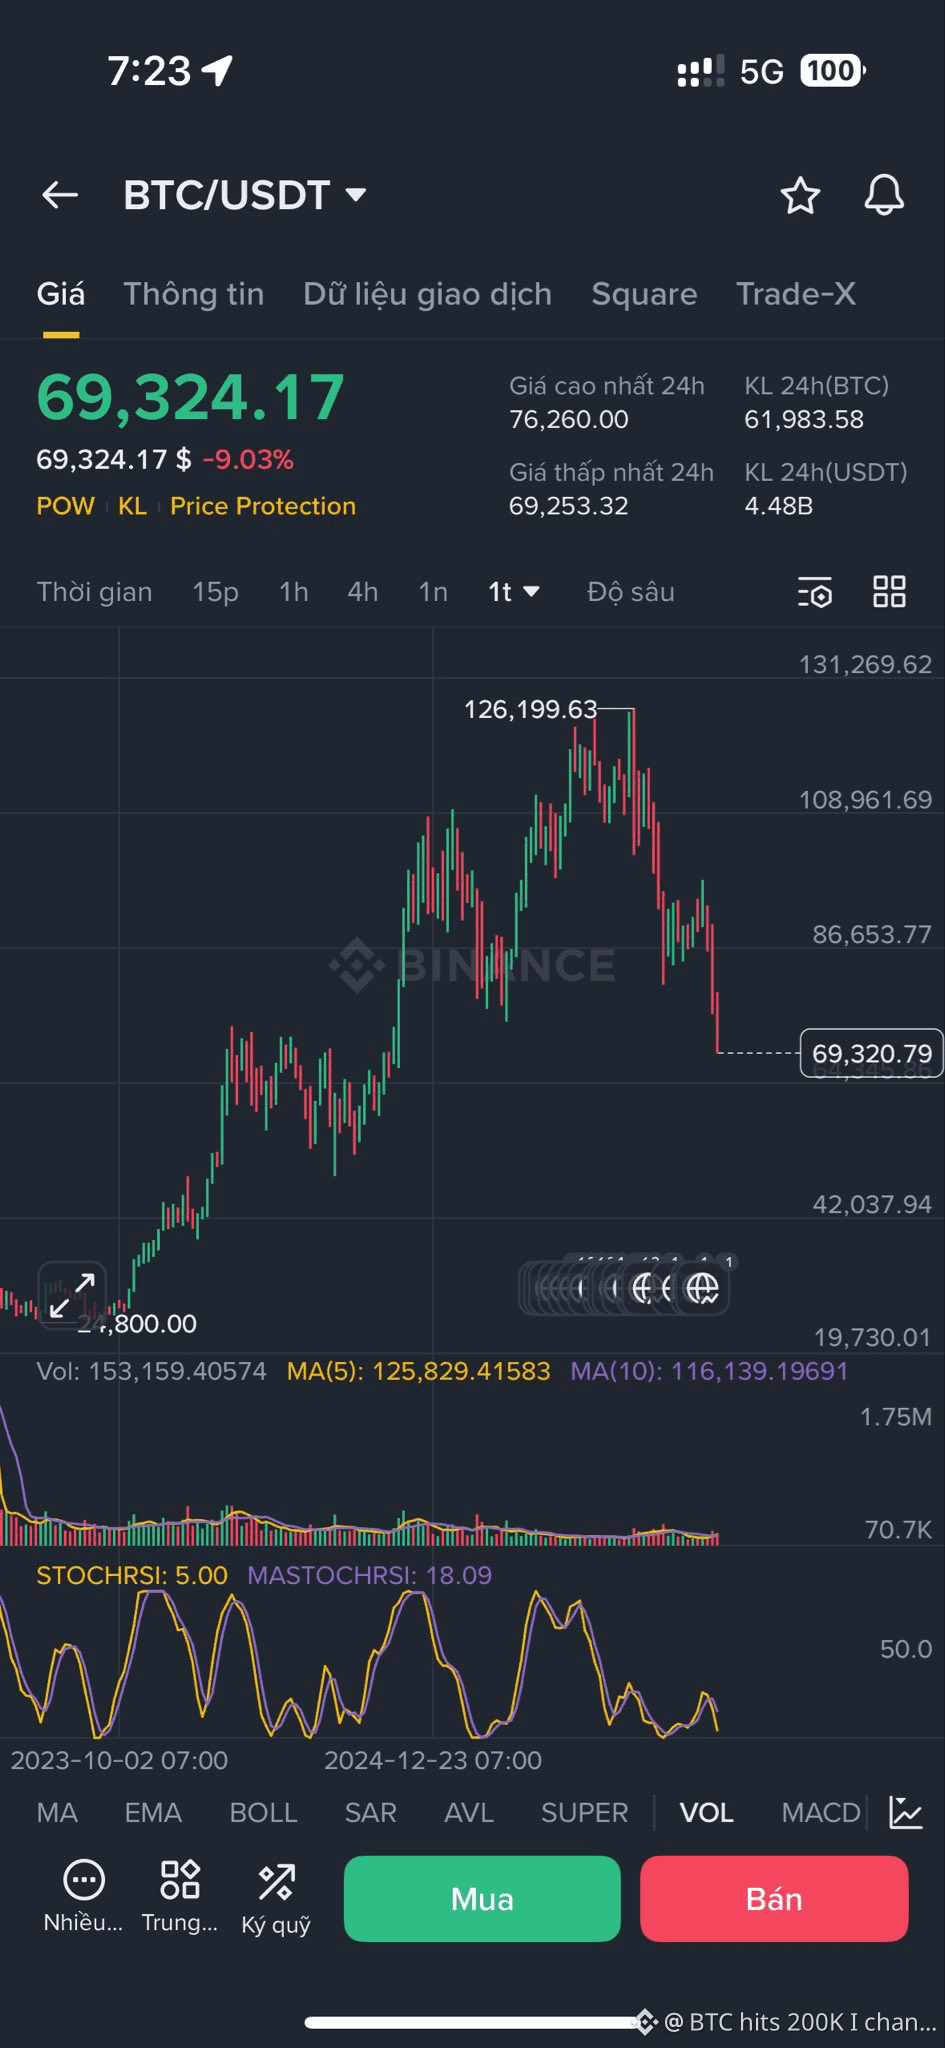Open indicator chart settings icon next to MACD

coord(906,1812)
